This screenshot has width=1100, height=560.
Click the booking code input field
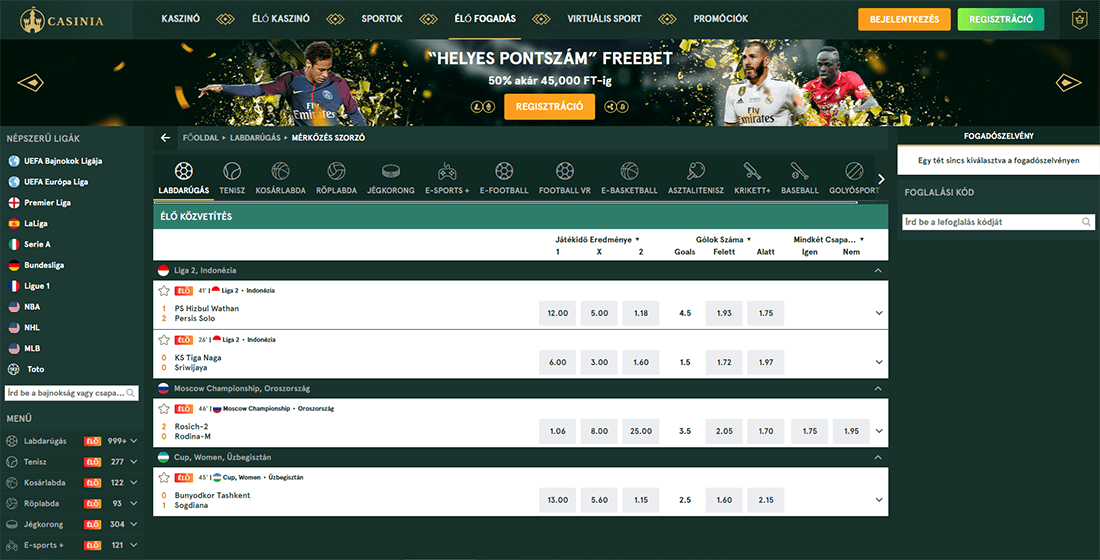point(989,222)
